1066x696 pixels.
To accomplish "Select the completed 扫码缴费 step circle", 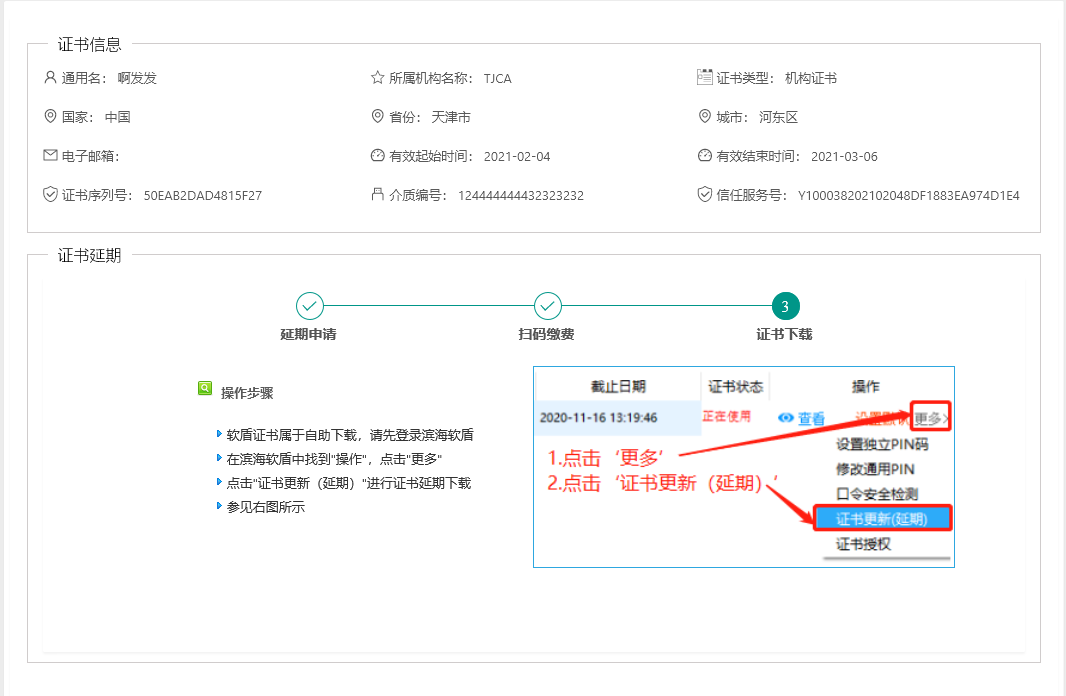I will pyautogui.click(x=547, y=306).
